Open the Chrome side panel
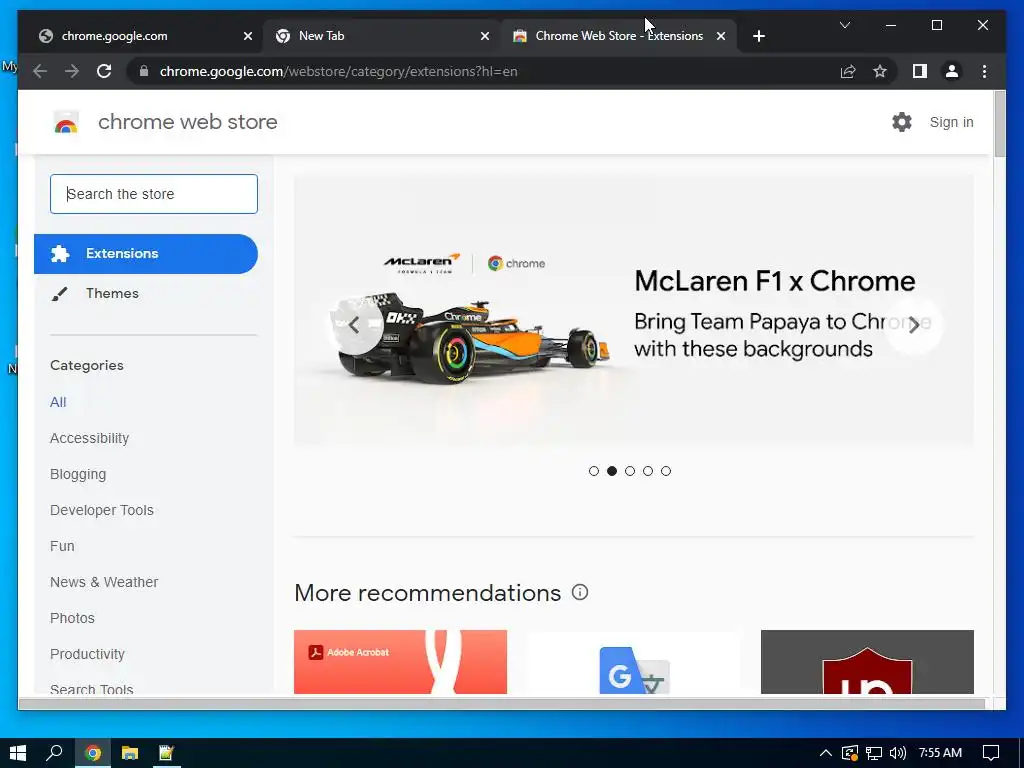 [920, 71]
